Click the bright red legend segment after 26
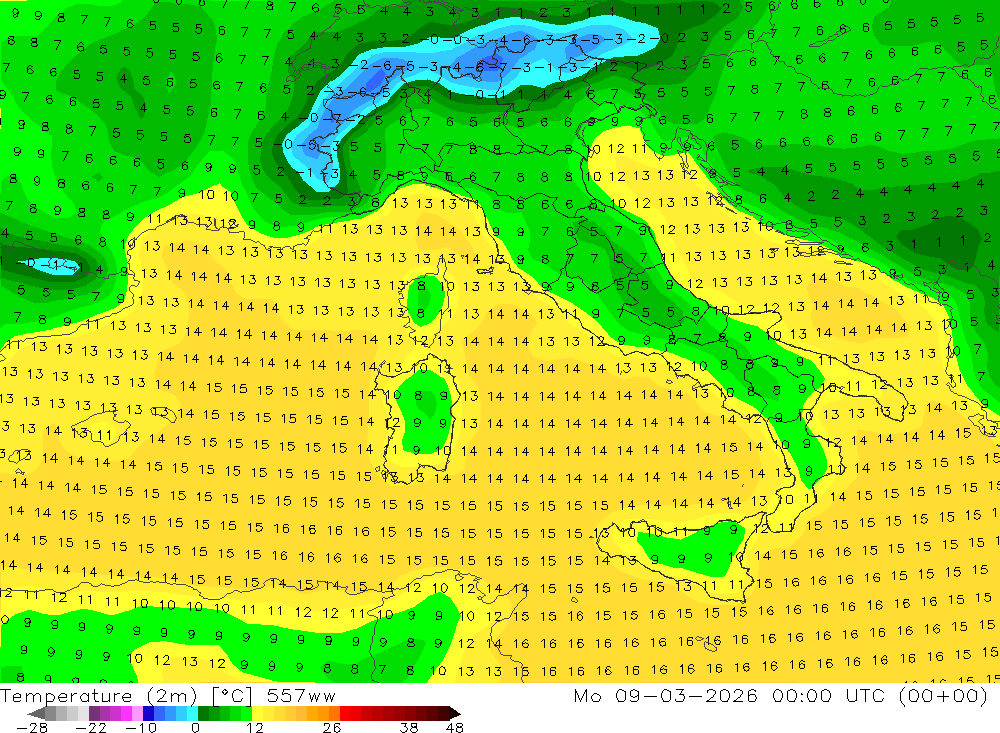 tap(345, 713)
